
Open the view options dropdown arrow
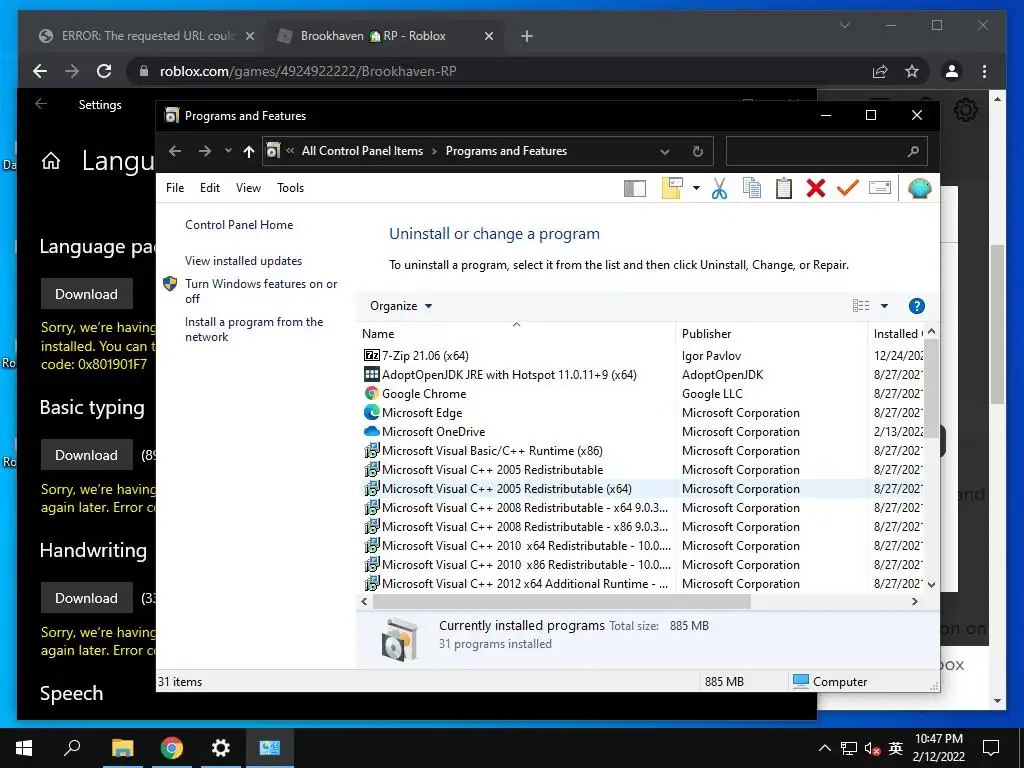[x=884, y=306]
